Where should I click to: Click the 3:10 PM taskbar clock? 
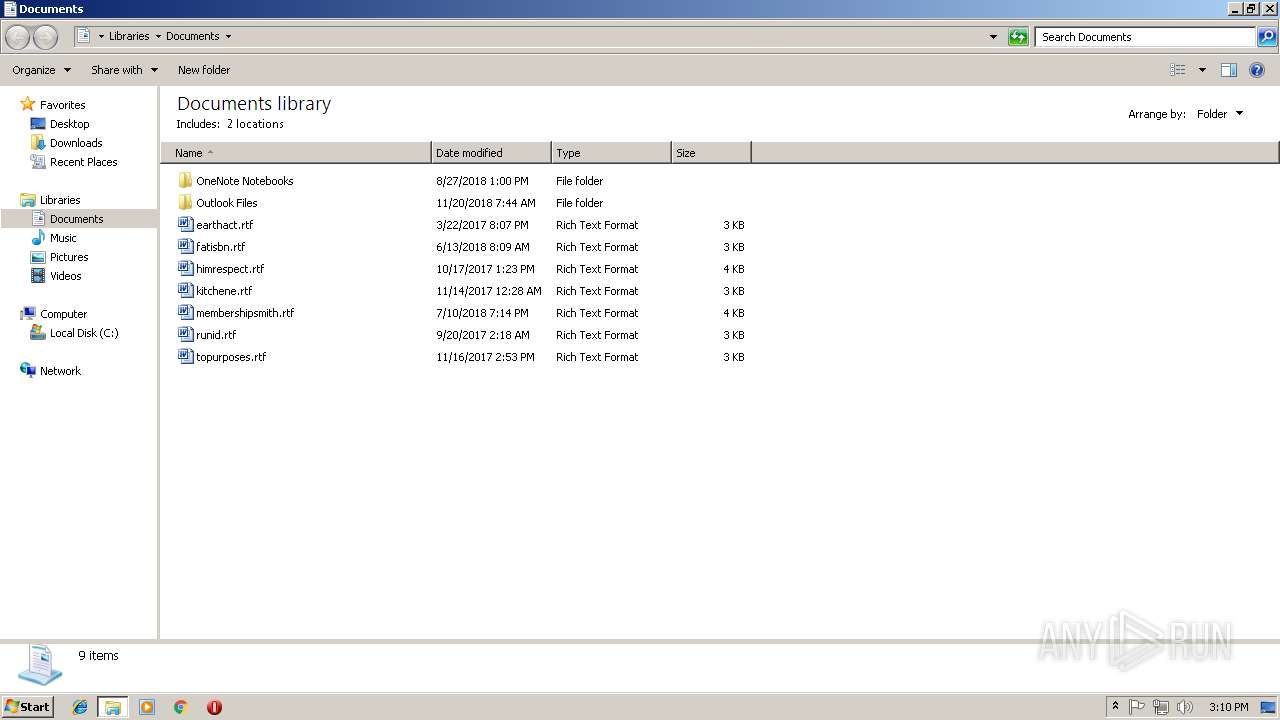(x=1228, y=707)
